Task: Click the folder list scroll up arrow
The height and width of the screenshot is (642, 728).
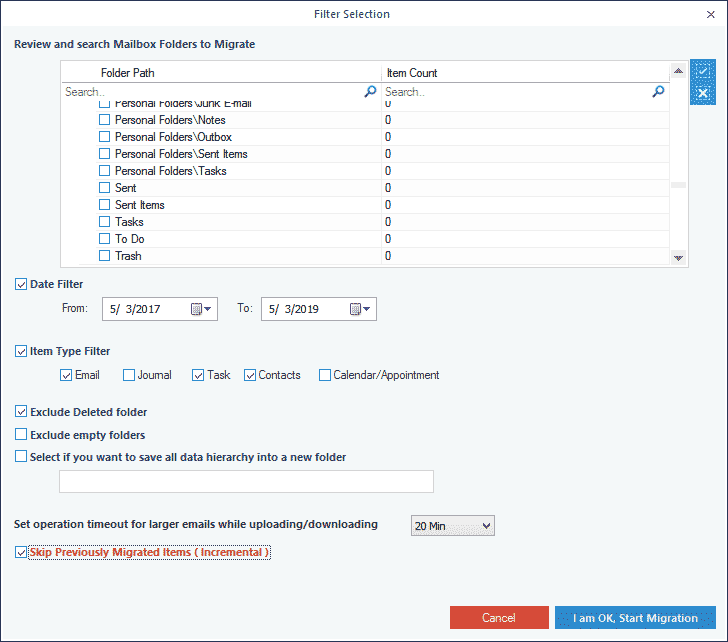Action: [678, 71]
